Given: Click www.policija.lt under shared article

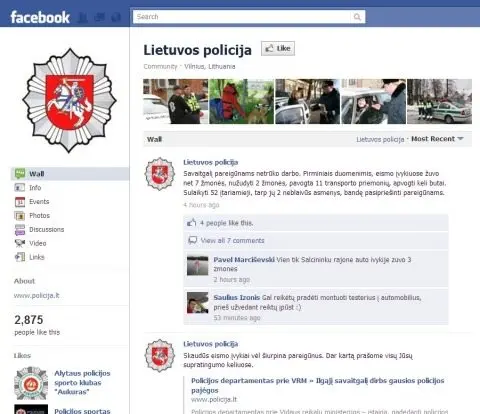Looking at the screenshot, I should [214, 399].
